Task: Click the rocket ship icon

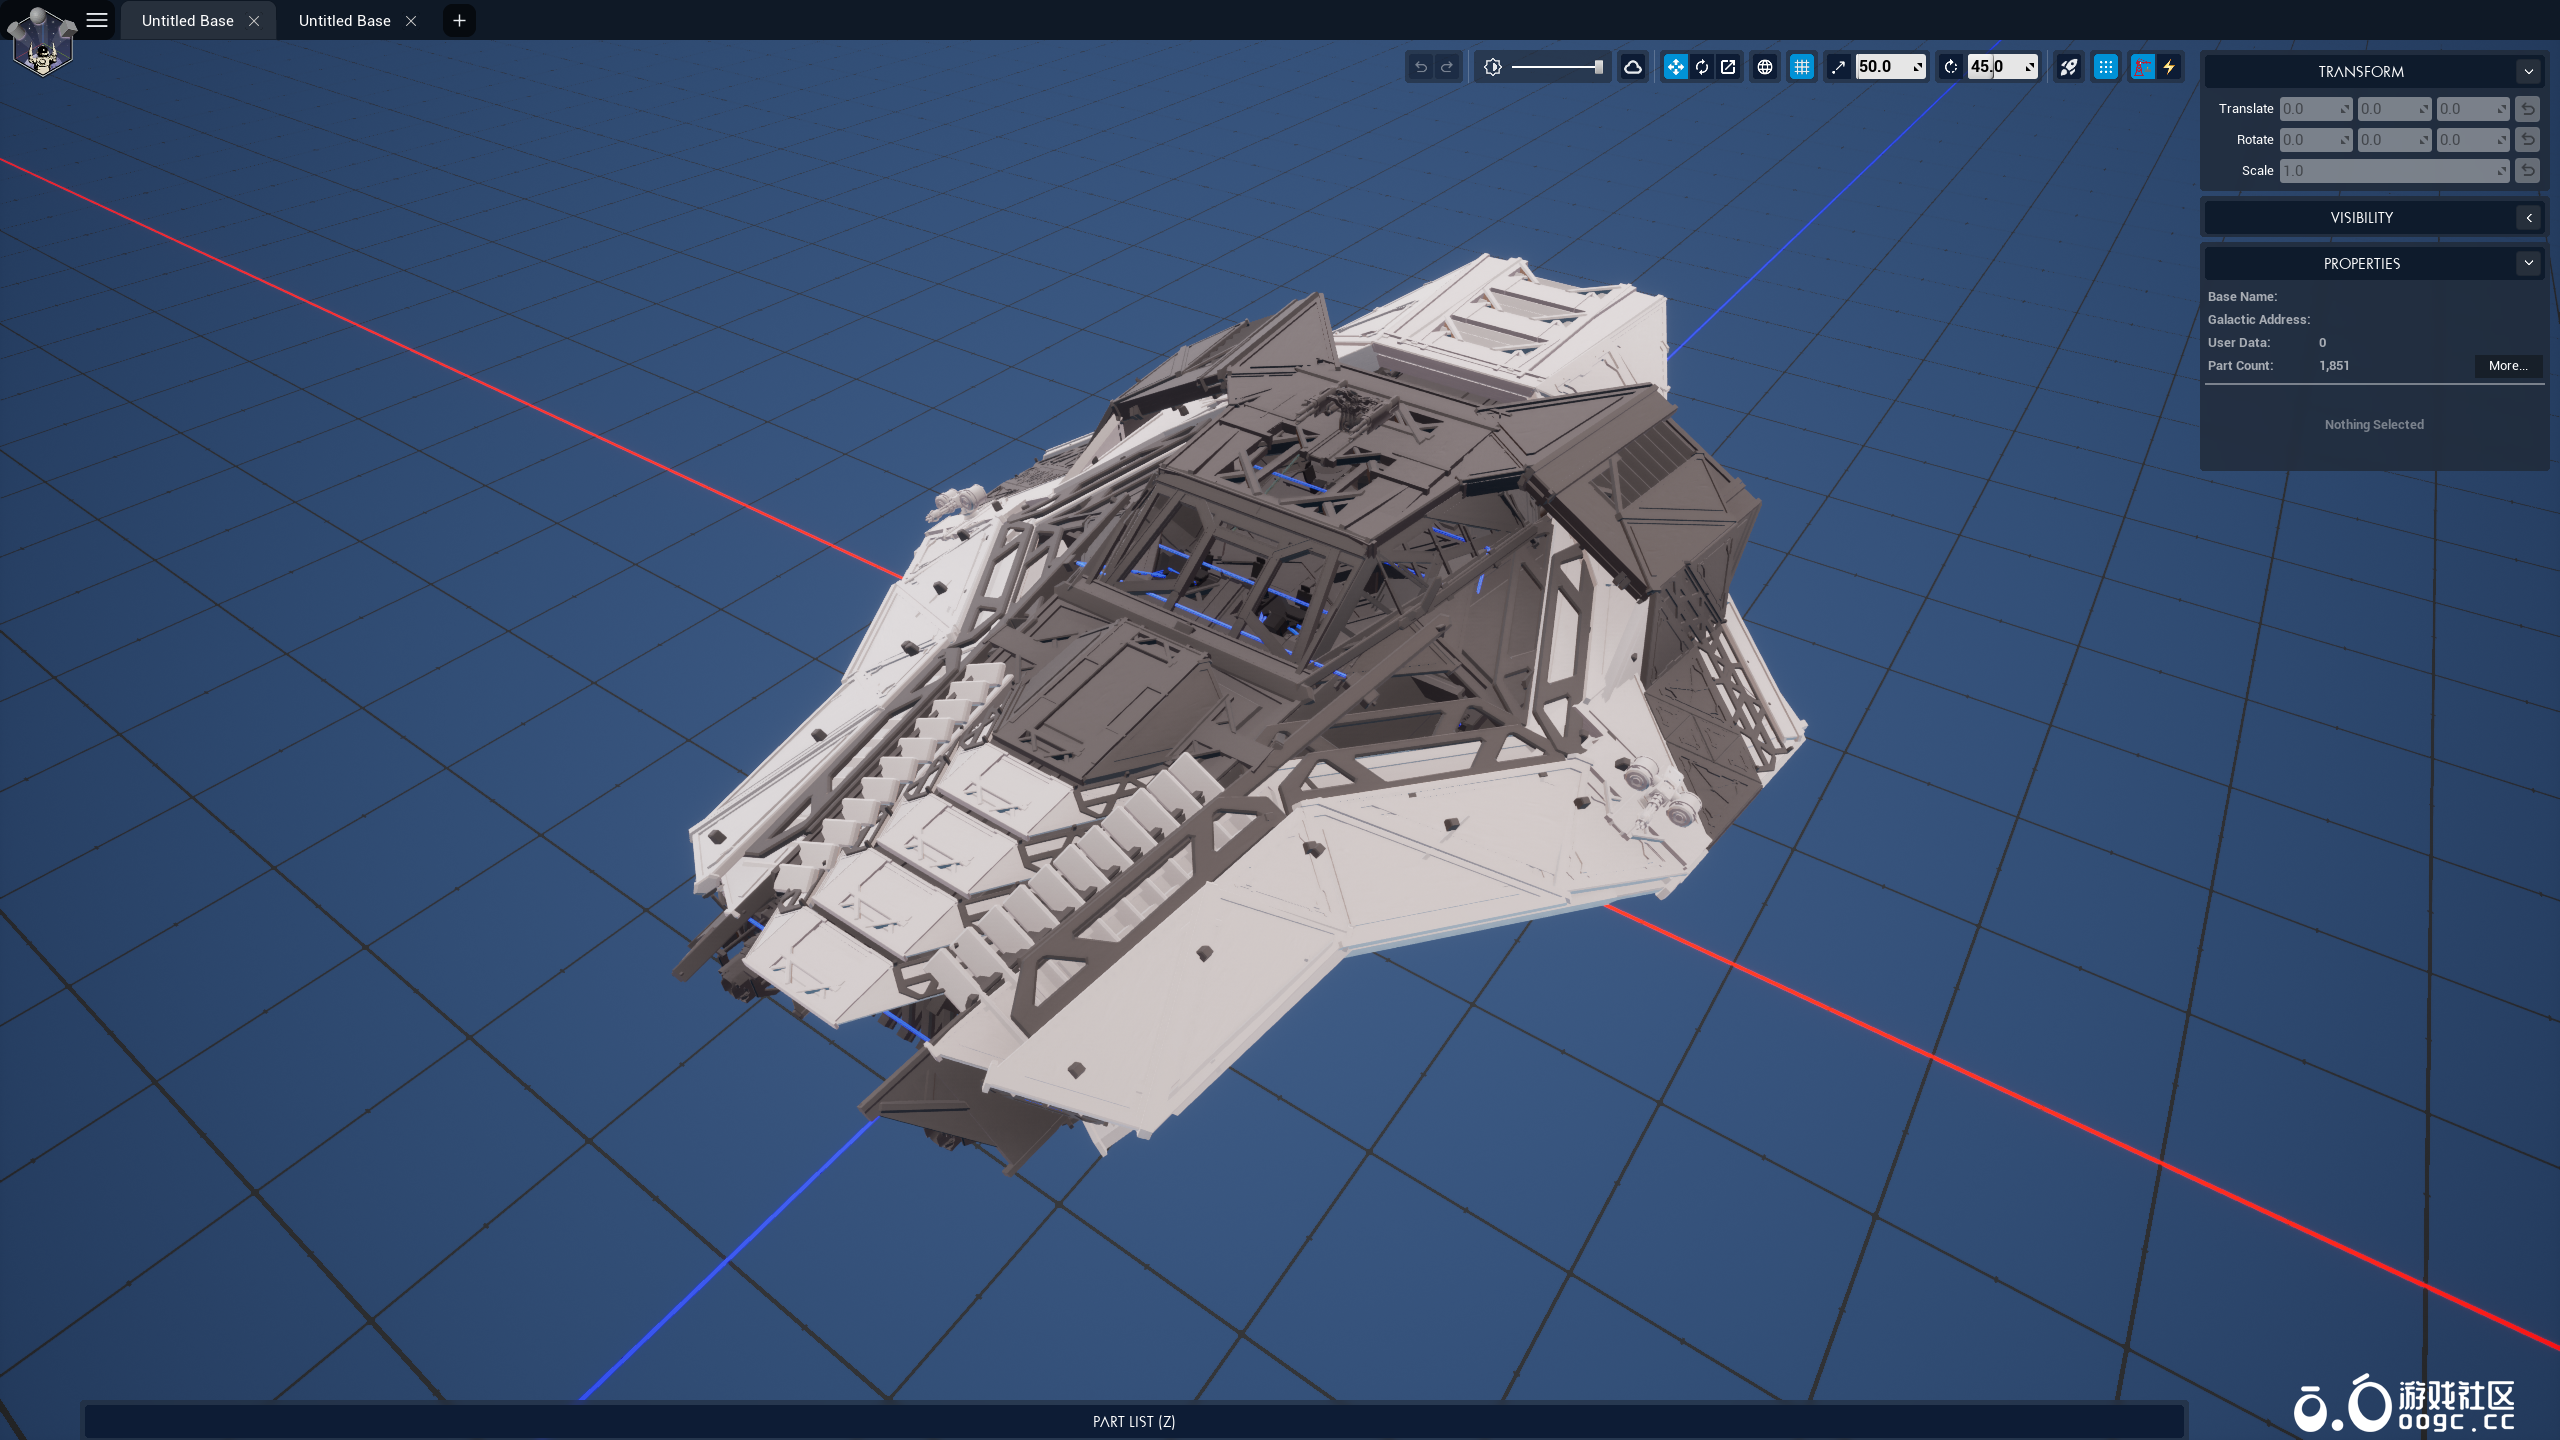Action: 2068,67
